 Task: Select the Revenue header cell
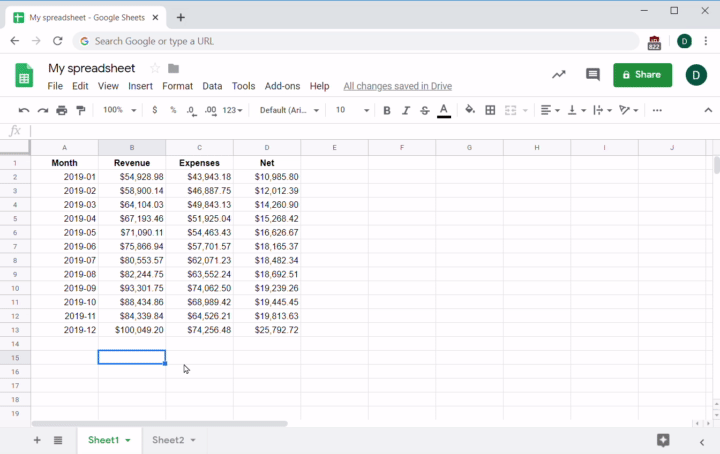[x=132, y=162]
